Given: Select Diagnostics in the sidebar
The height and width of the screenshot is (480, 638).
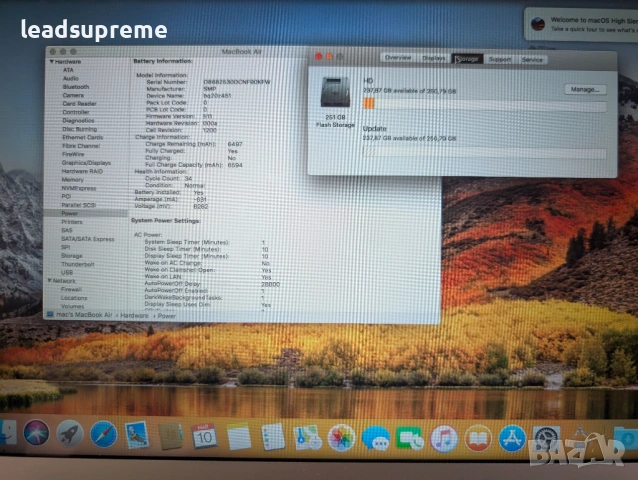Looking at the screenshot, I should click(x=78, y=120).
